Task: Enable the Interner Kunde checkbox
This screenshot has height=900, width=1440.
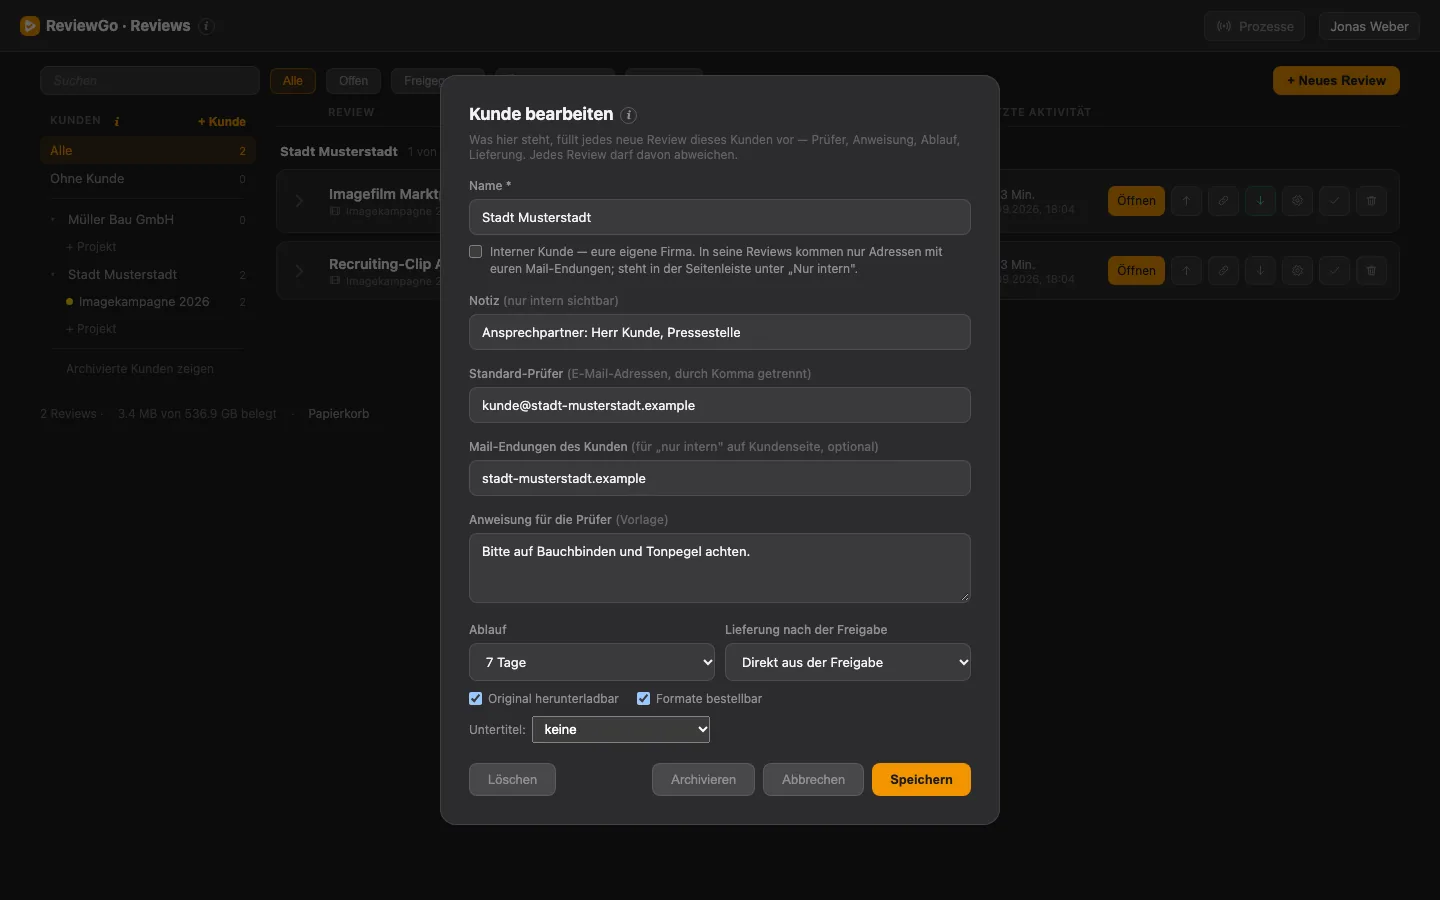Action: pyautogui.click(x=476, y=252)
